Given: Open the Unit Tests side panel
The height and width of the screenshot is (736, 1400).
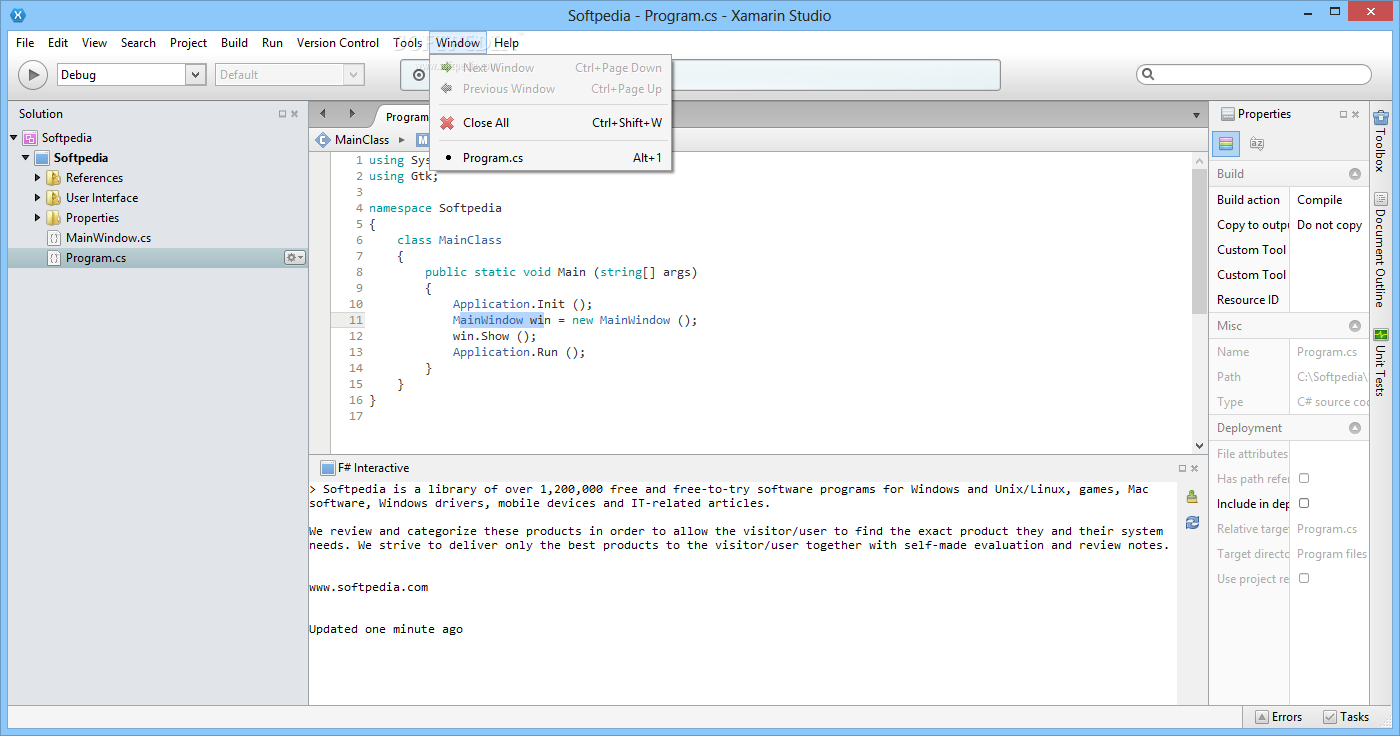Looking at the screenshot, I should [1381, 361].
